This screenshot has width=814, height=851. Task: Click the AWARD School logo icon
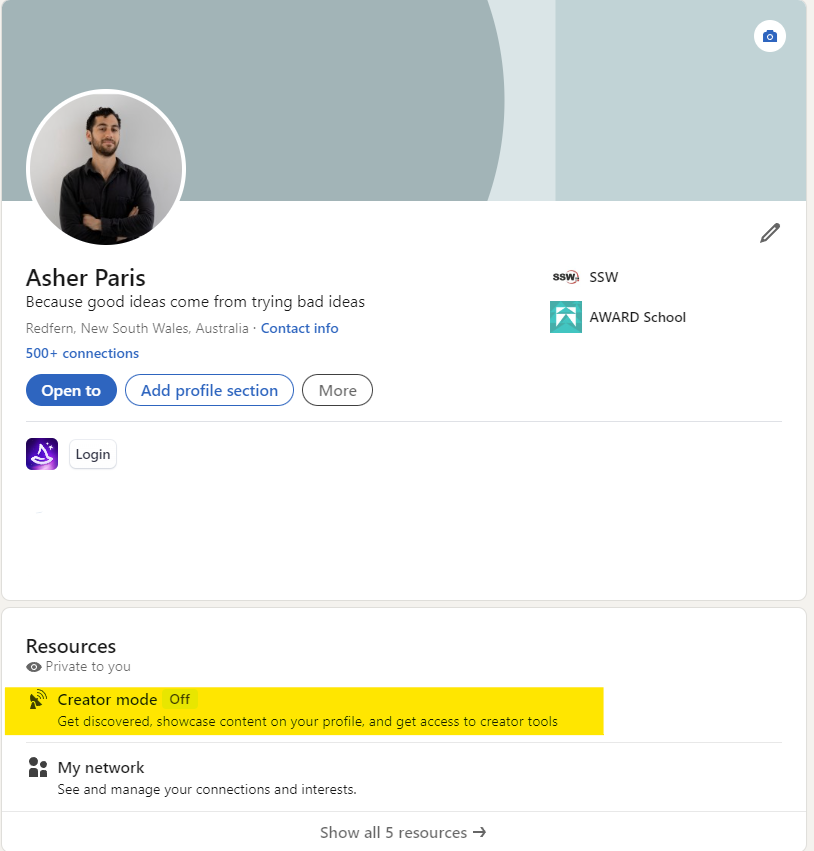coord(566,317)
